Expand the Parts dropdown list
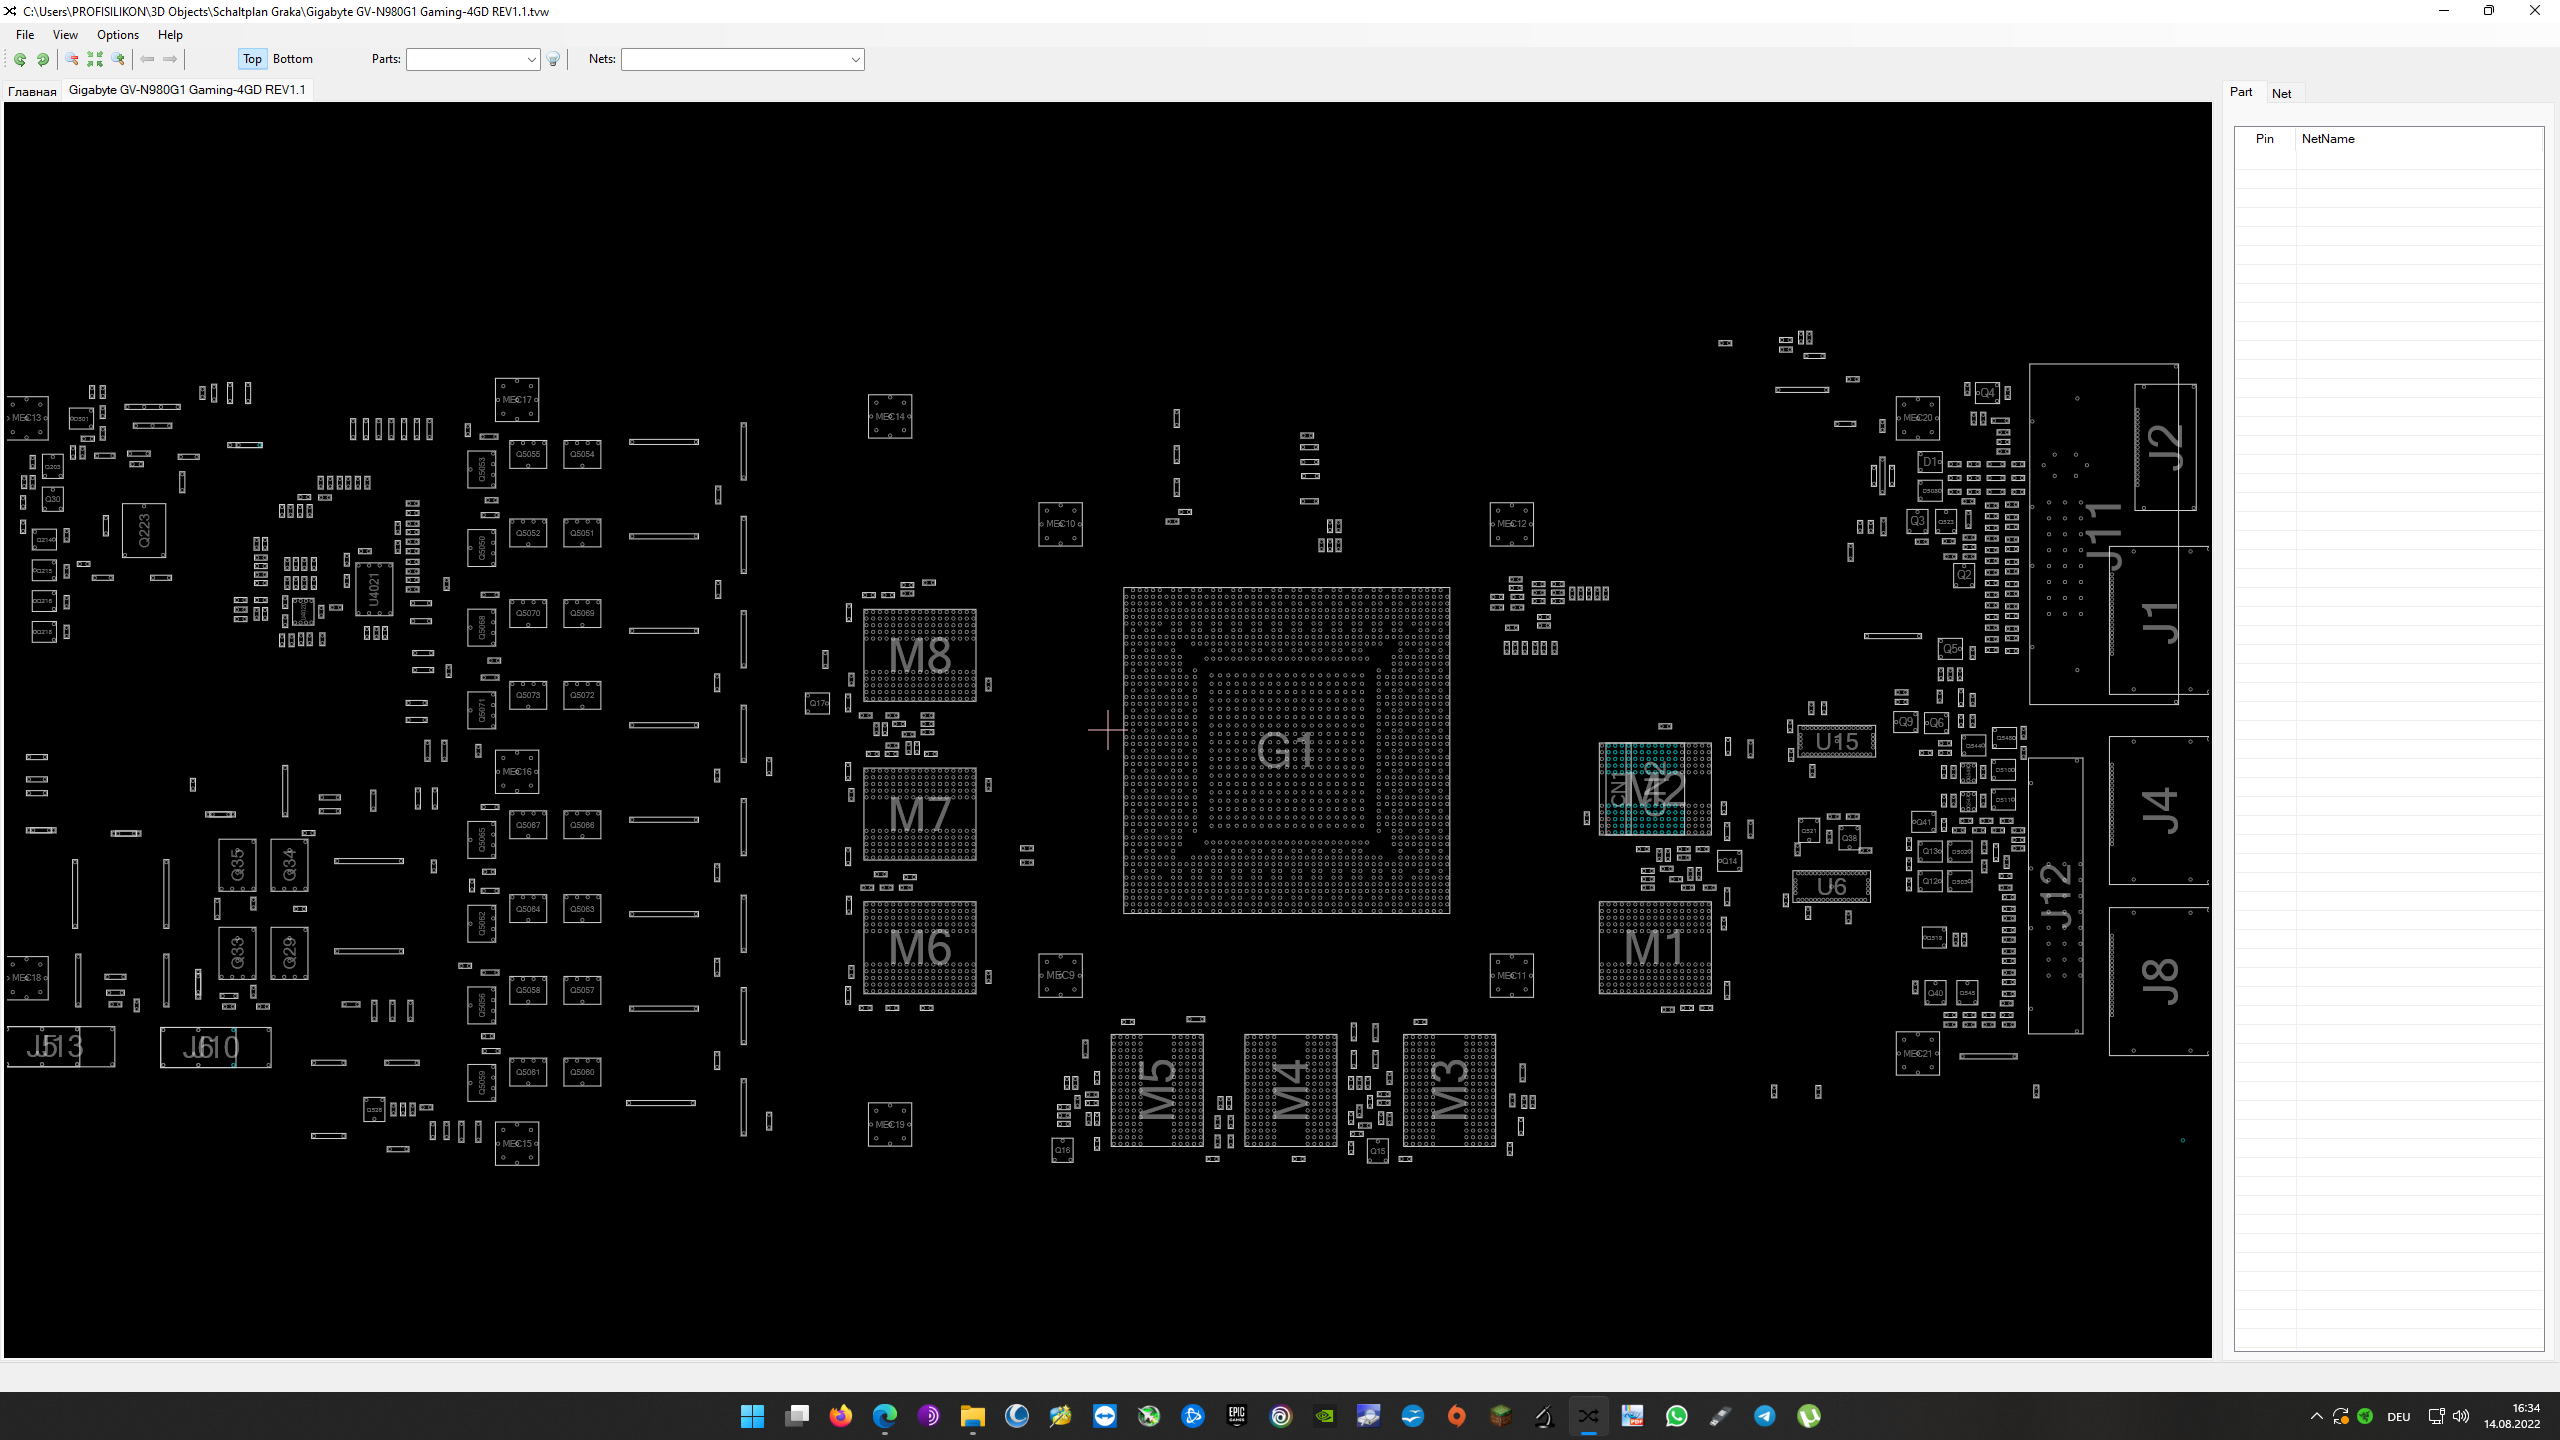 (531, 60)
